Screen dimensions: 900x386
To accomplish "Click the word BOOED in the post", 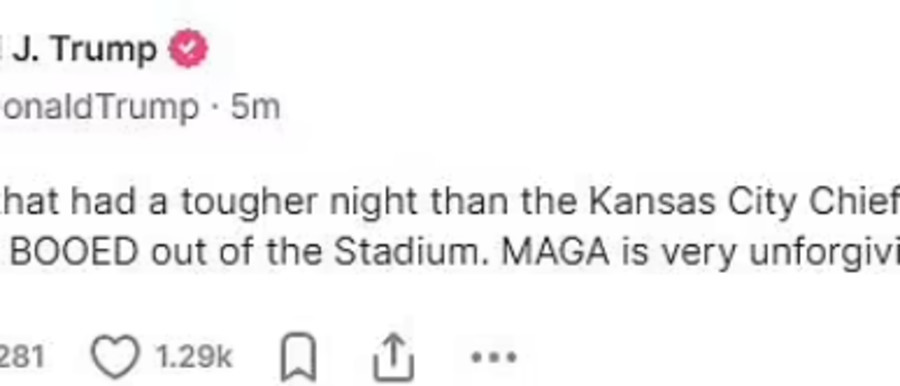I will click(x=75, y=250).
